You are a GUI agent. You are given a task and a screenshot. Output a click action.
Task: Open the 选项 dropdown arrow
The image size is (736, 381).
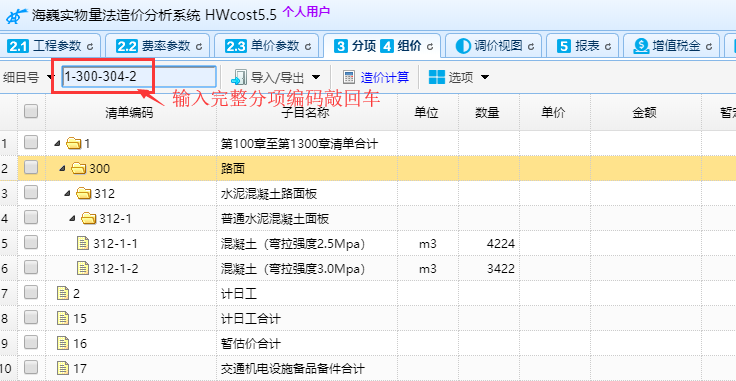(485, 77)
